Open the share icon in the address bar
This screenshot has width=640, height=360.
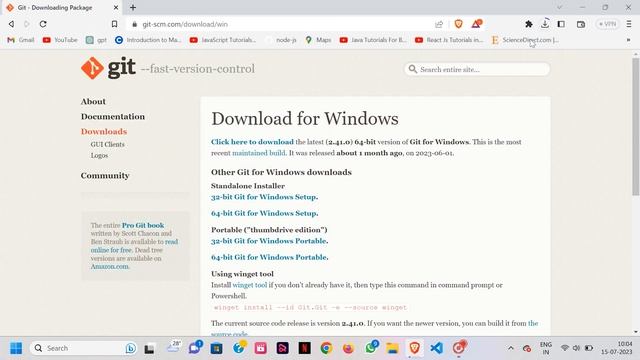[439, 24]
